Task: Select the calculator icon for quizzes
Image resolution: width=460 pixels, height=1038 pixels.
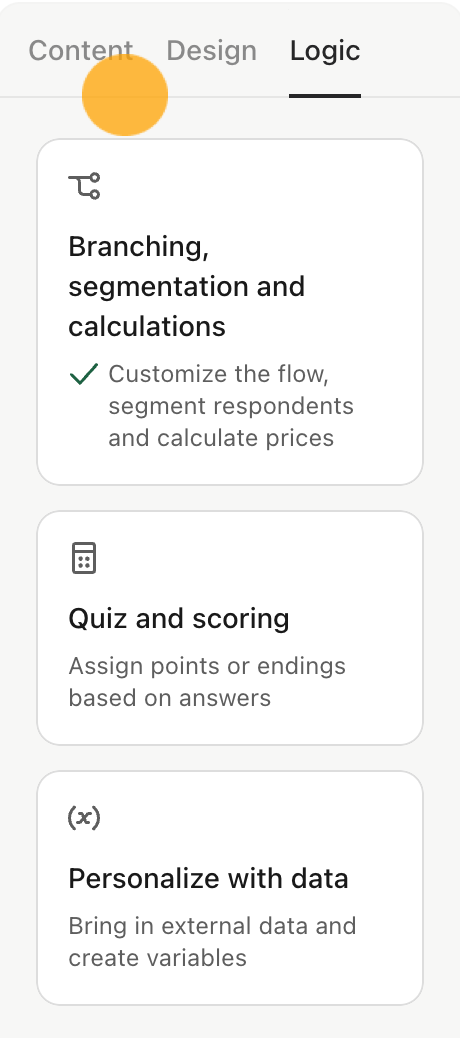Action: (84, 558)
